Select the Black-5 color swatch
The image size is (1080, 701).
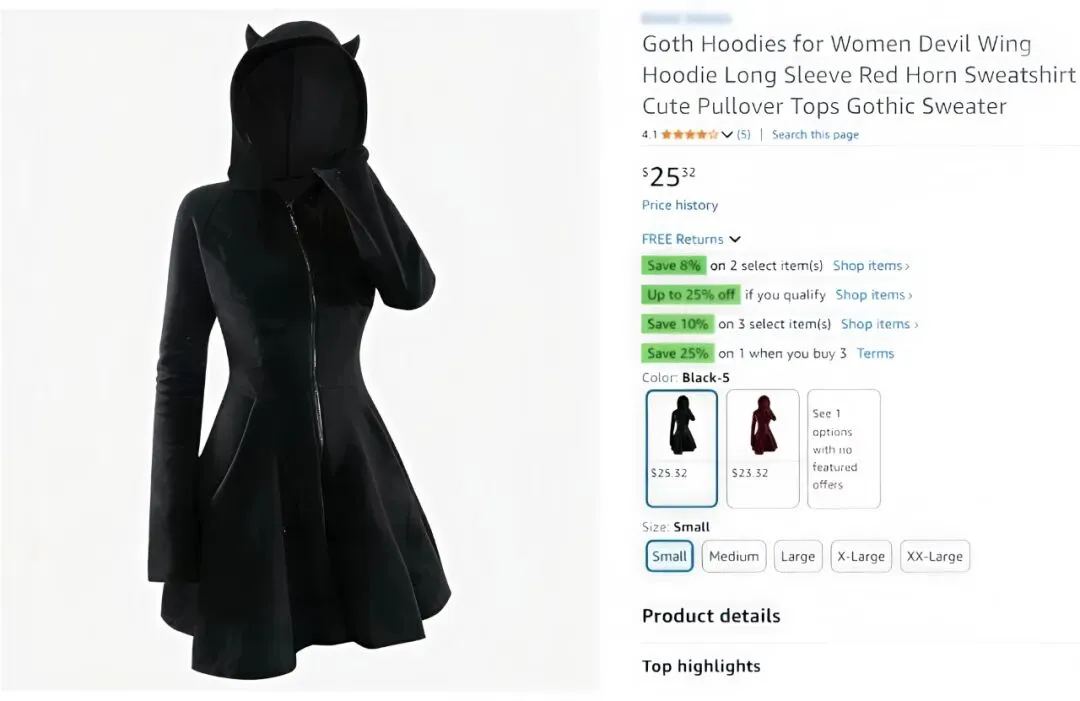click(682, 448)
